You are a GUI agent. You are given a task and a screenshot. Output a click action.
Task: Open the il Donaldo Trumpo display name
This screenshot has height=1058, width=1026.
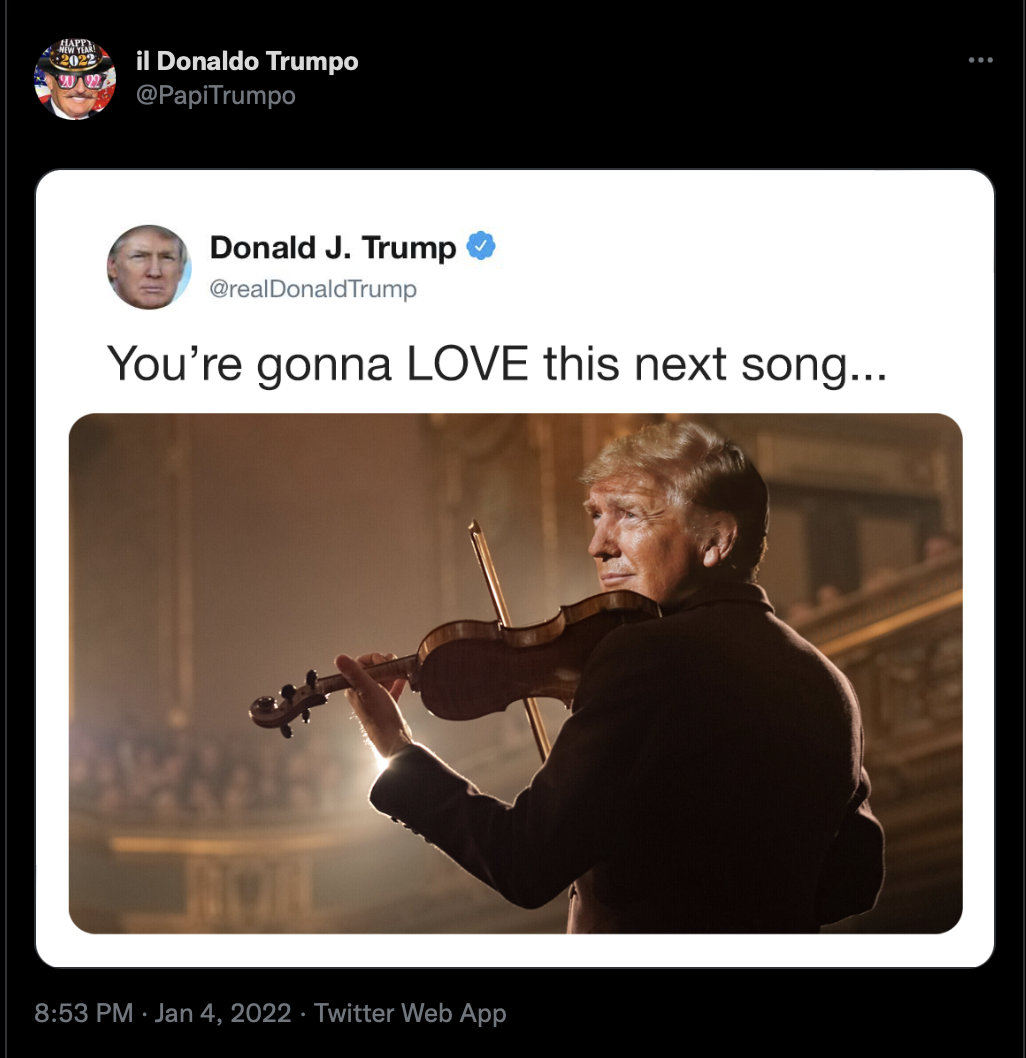[x=247, y=61]
